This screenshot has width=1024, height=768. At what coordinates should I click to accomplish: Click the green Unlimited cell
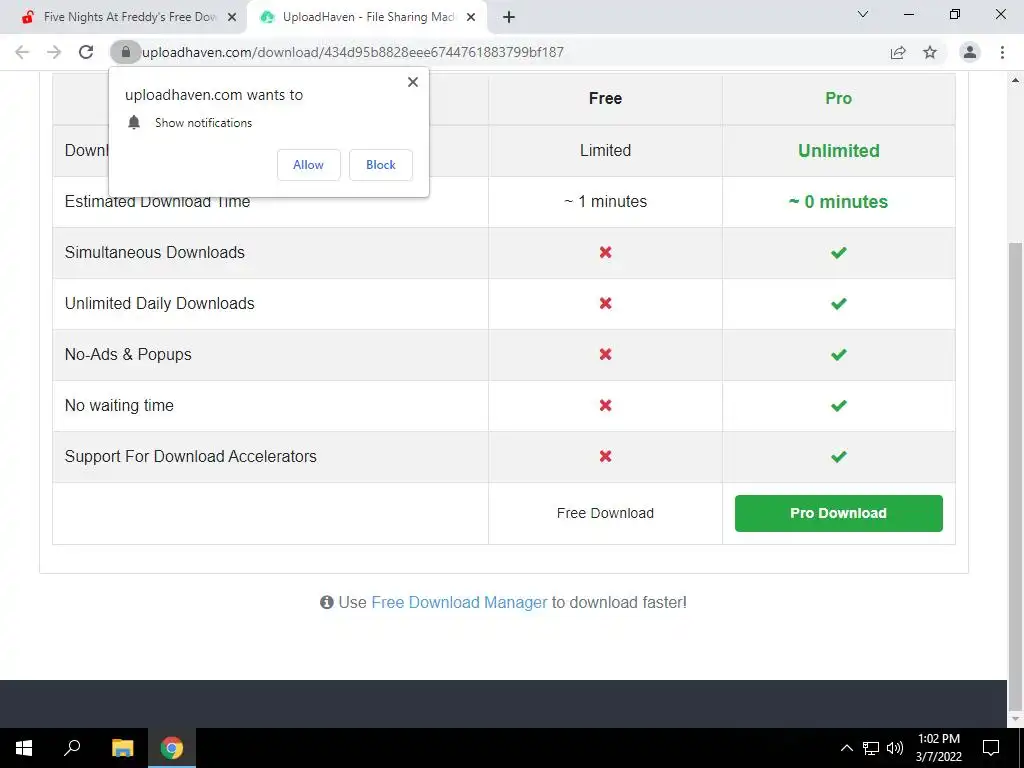click(x=839, y=150)
